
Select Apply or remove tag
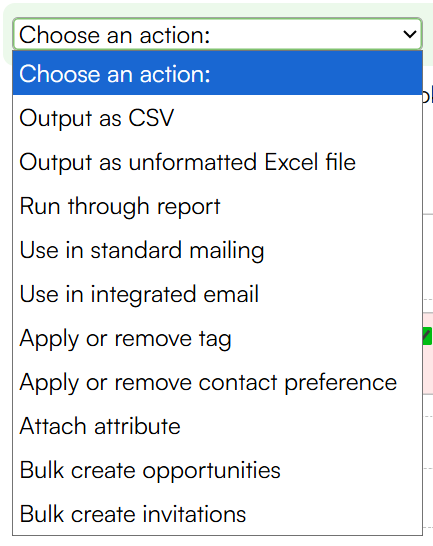217,338
